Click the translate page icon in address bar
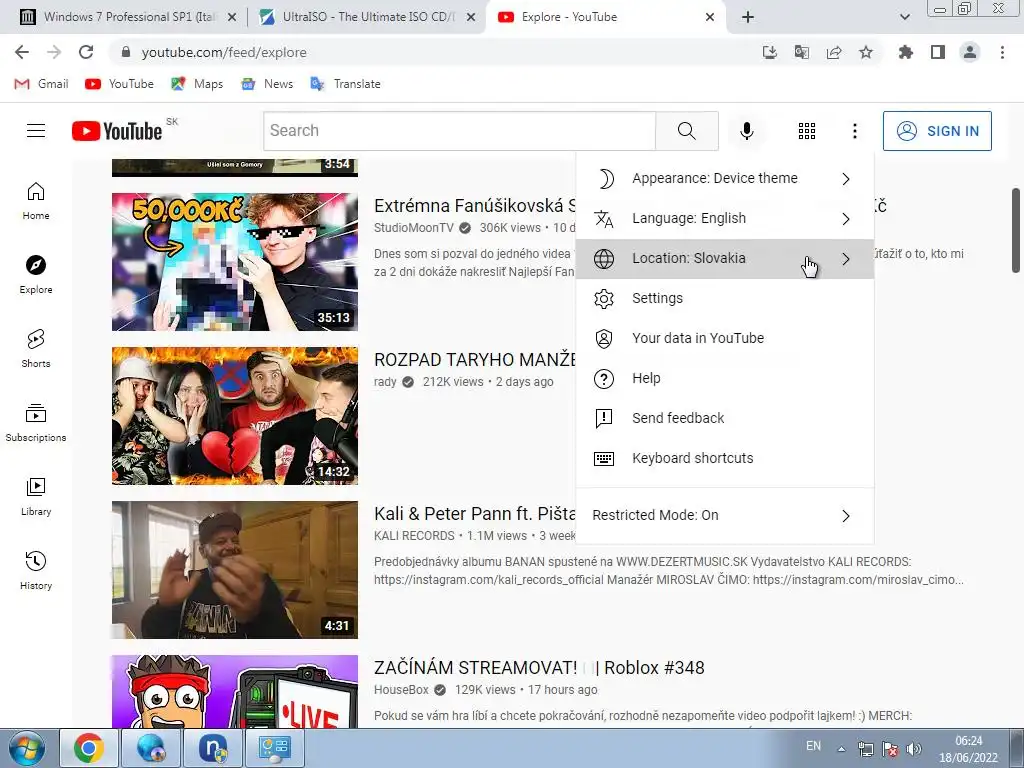 [x=802, y=52]
